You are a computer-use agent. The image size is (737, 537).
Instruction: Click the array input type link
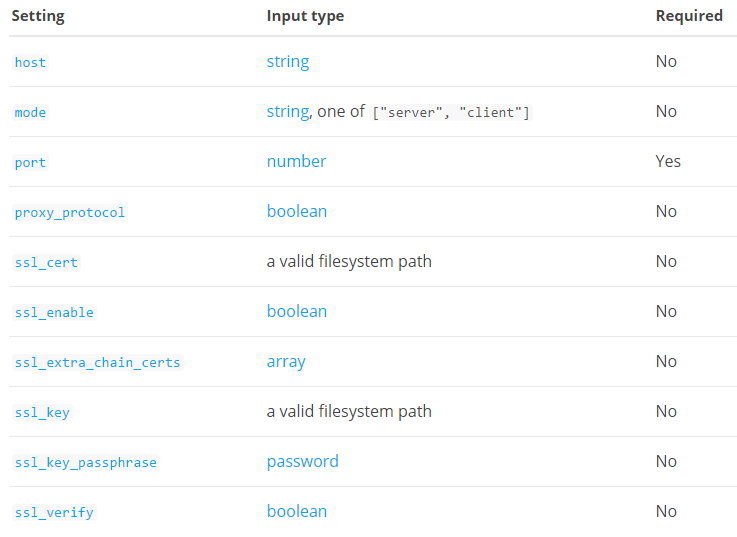click(286, 361)
